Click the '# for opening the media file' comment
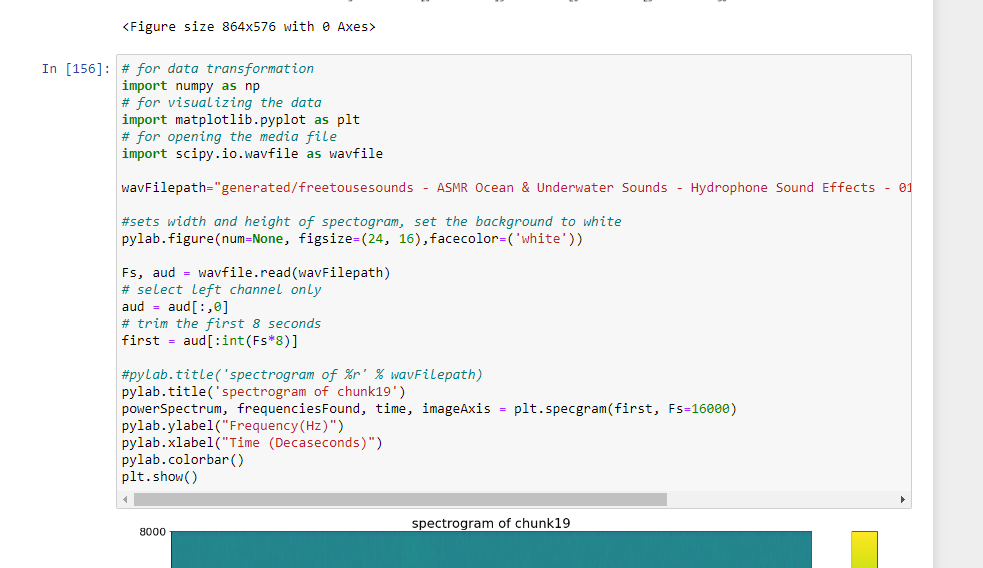This screenshot has height=568, width=983. [x=229, y=137]
